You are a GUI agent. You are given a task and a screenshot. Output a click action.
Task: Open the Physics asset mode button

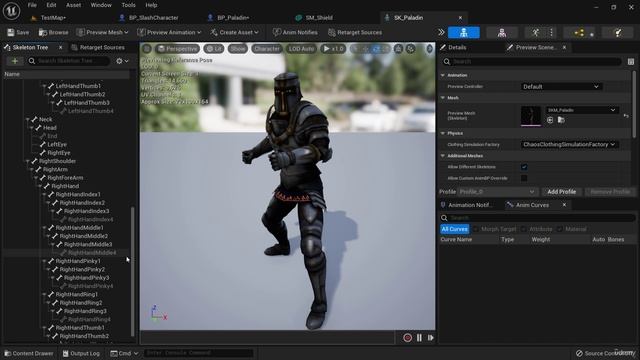(618, 33)
